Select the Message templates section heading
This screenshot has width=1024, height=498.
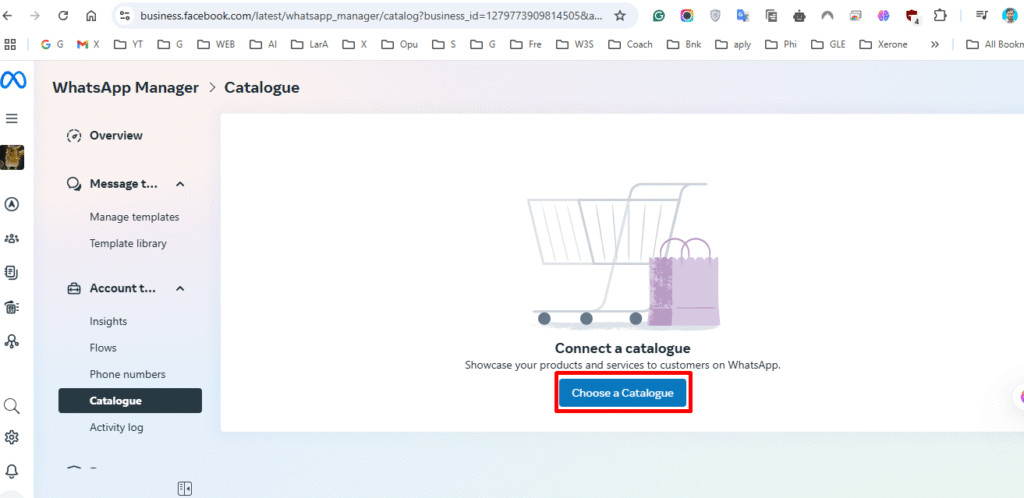coord(123,184)
